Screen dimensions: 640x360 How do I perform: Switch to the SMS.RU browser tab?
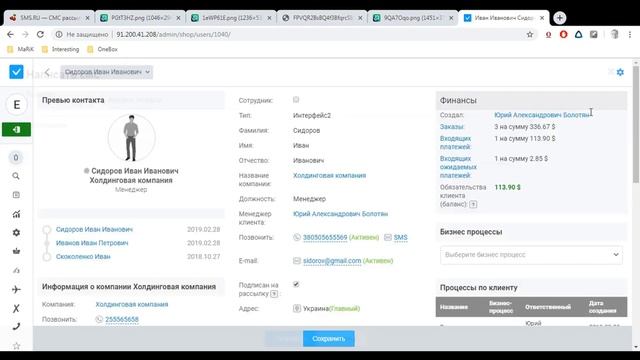coord(49,18)
